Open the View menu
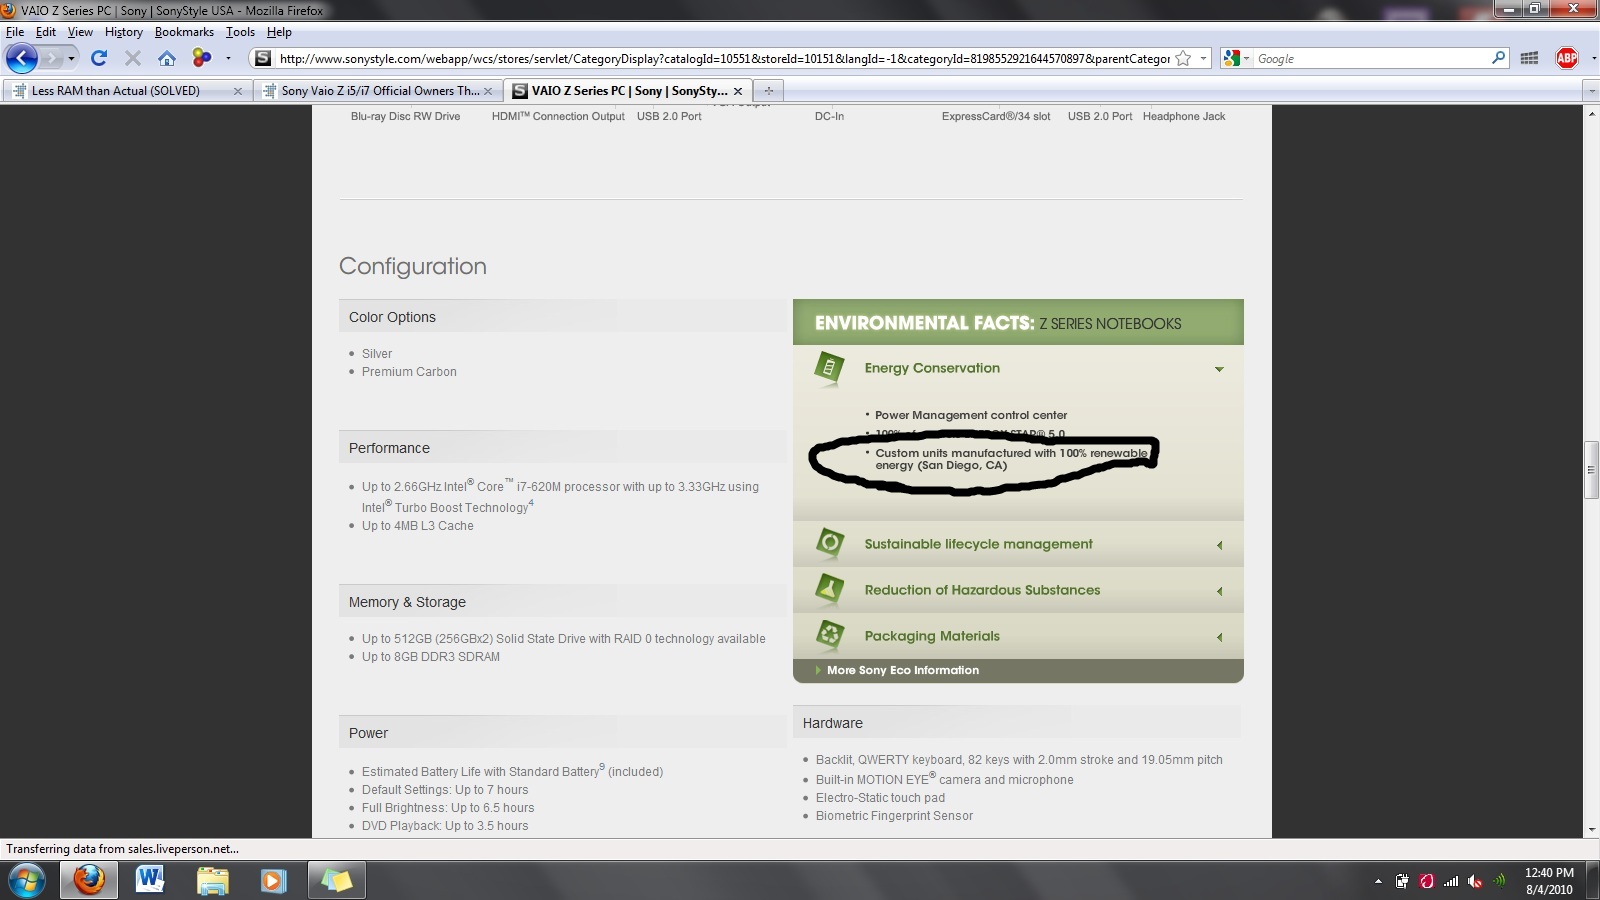This screenshot has height=900, width=1600. coord(80,32)
